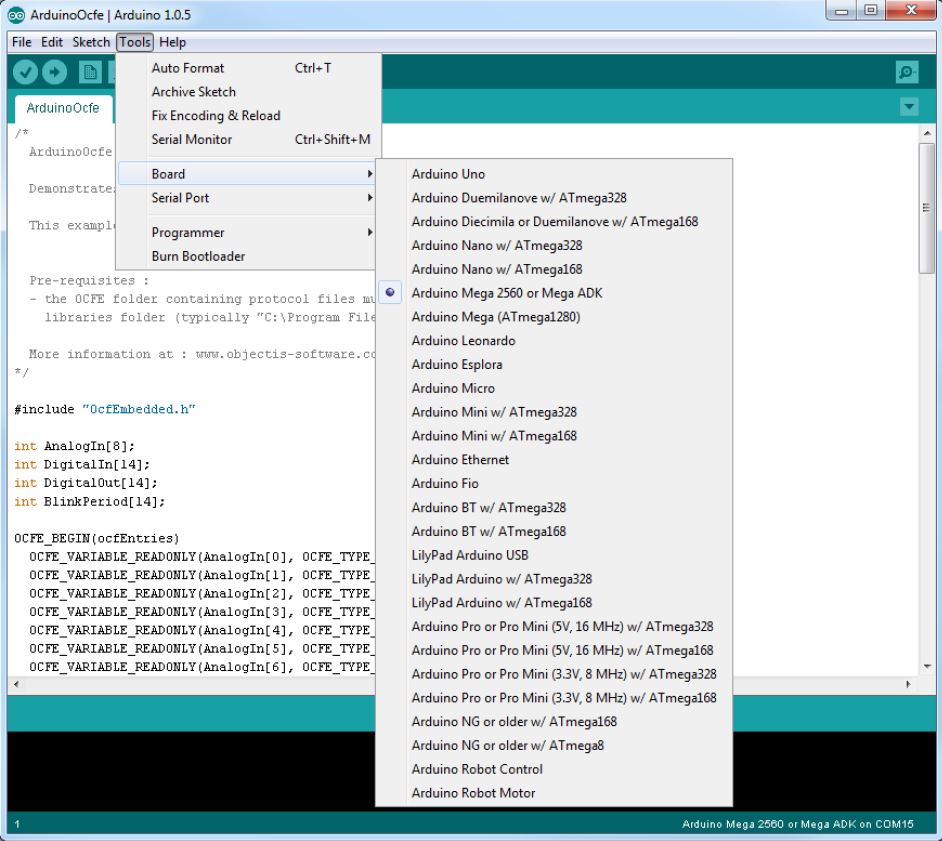Select Arduino Ethernet board
Image resolution: width=942 pixels, height=841 pixels.
point(553,460)
